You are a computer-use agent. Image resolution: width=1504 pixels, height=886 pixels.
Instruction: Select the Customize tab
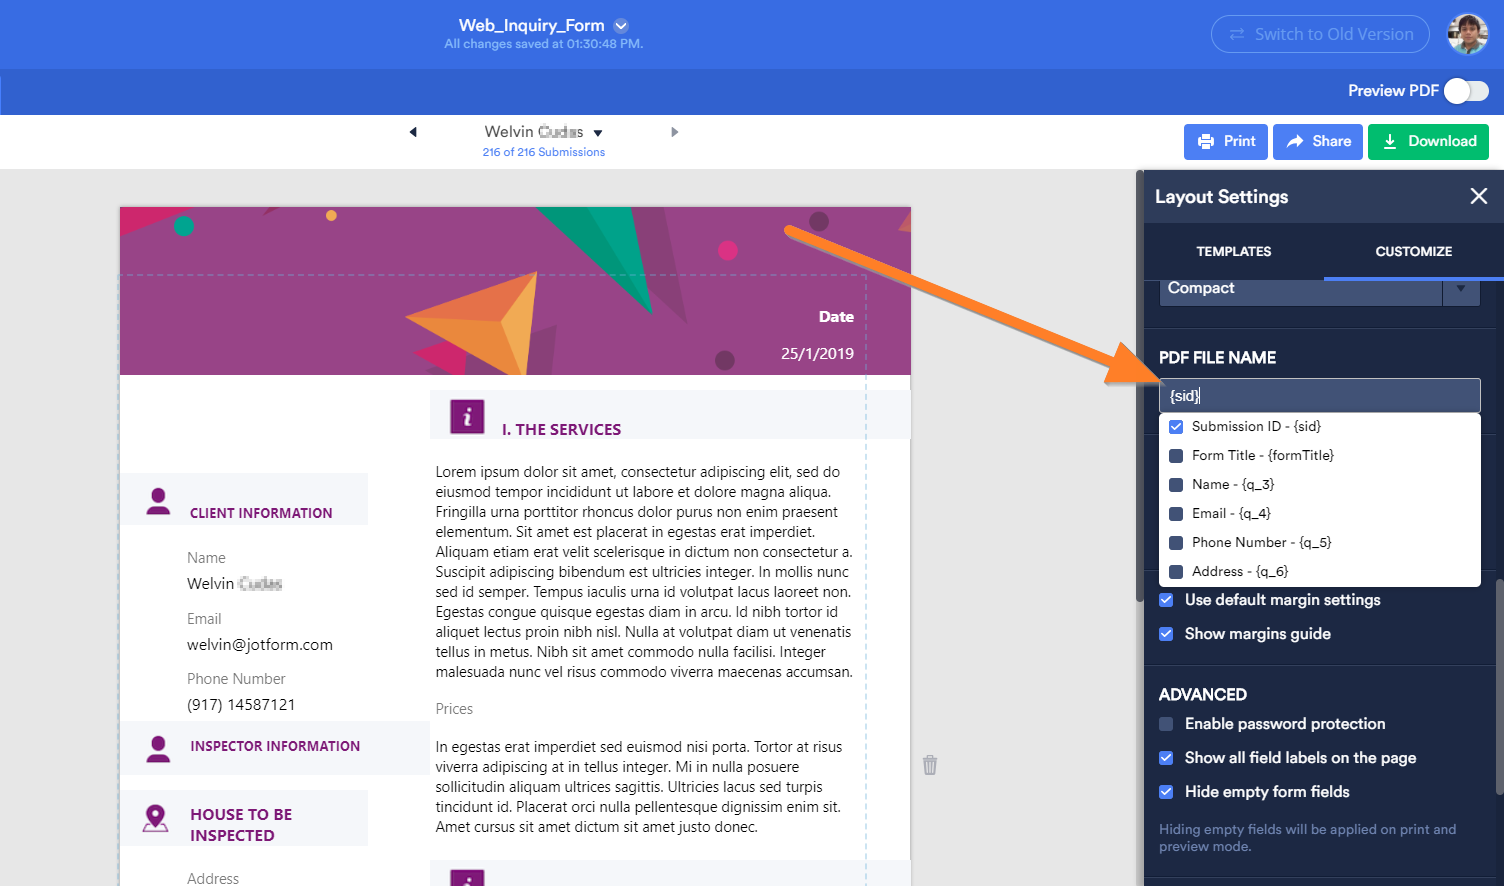coord(1413,252)
